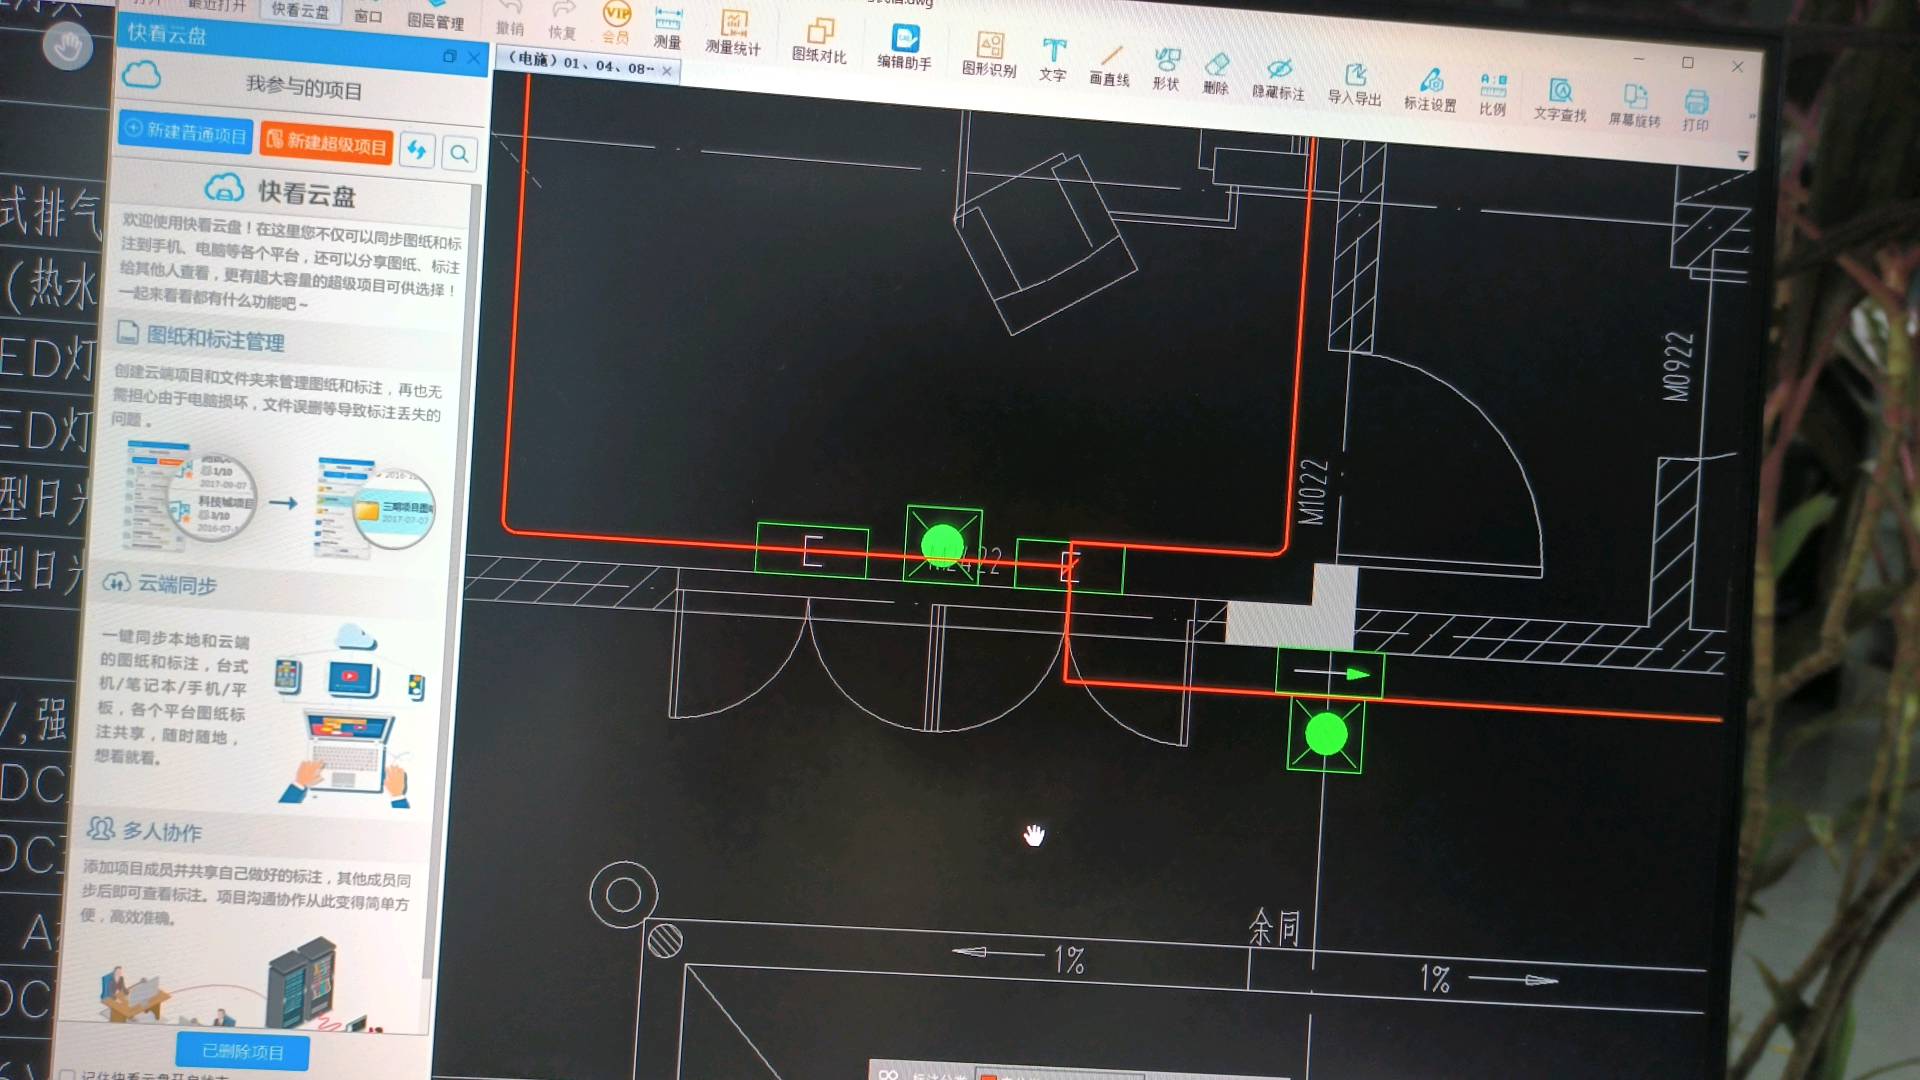
Task: Click the M0922 door label
Action: [x=1678, y=366]
